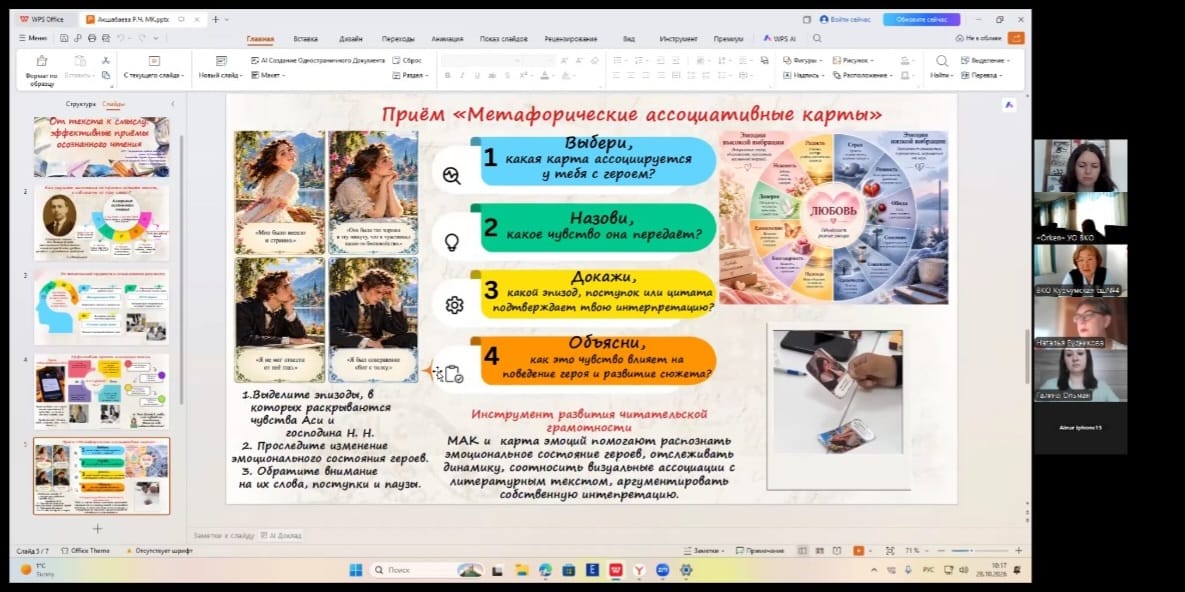Switch to the Вид ribbon tab
Viewport: 1185px width, 592px height.
[629, 39]
